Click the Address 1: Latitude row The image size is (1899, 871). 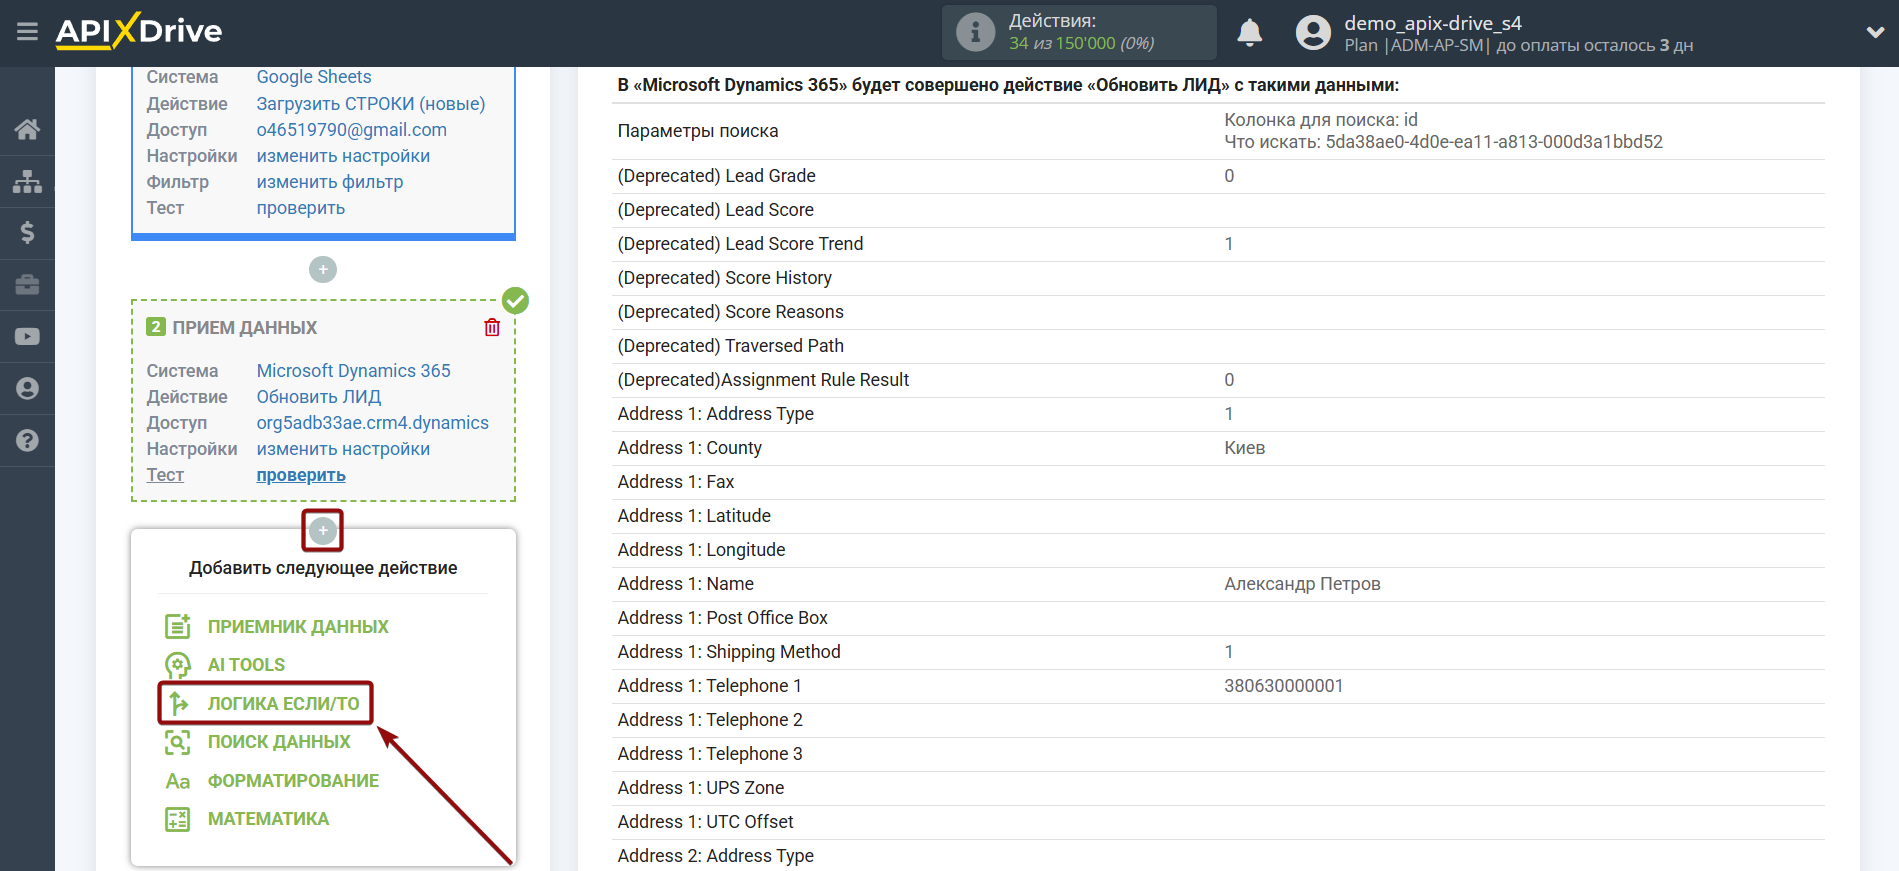point(1218,516)
